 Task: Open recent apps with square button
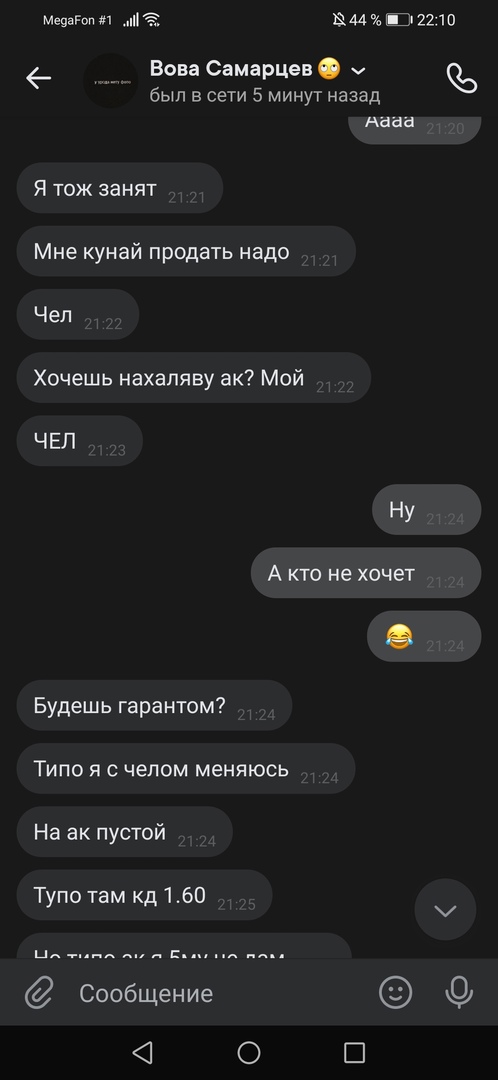[x=354, y=1052]
